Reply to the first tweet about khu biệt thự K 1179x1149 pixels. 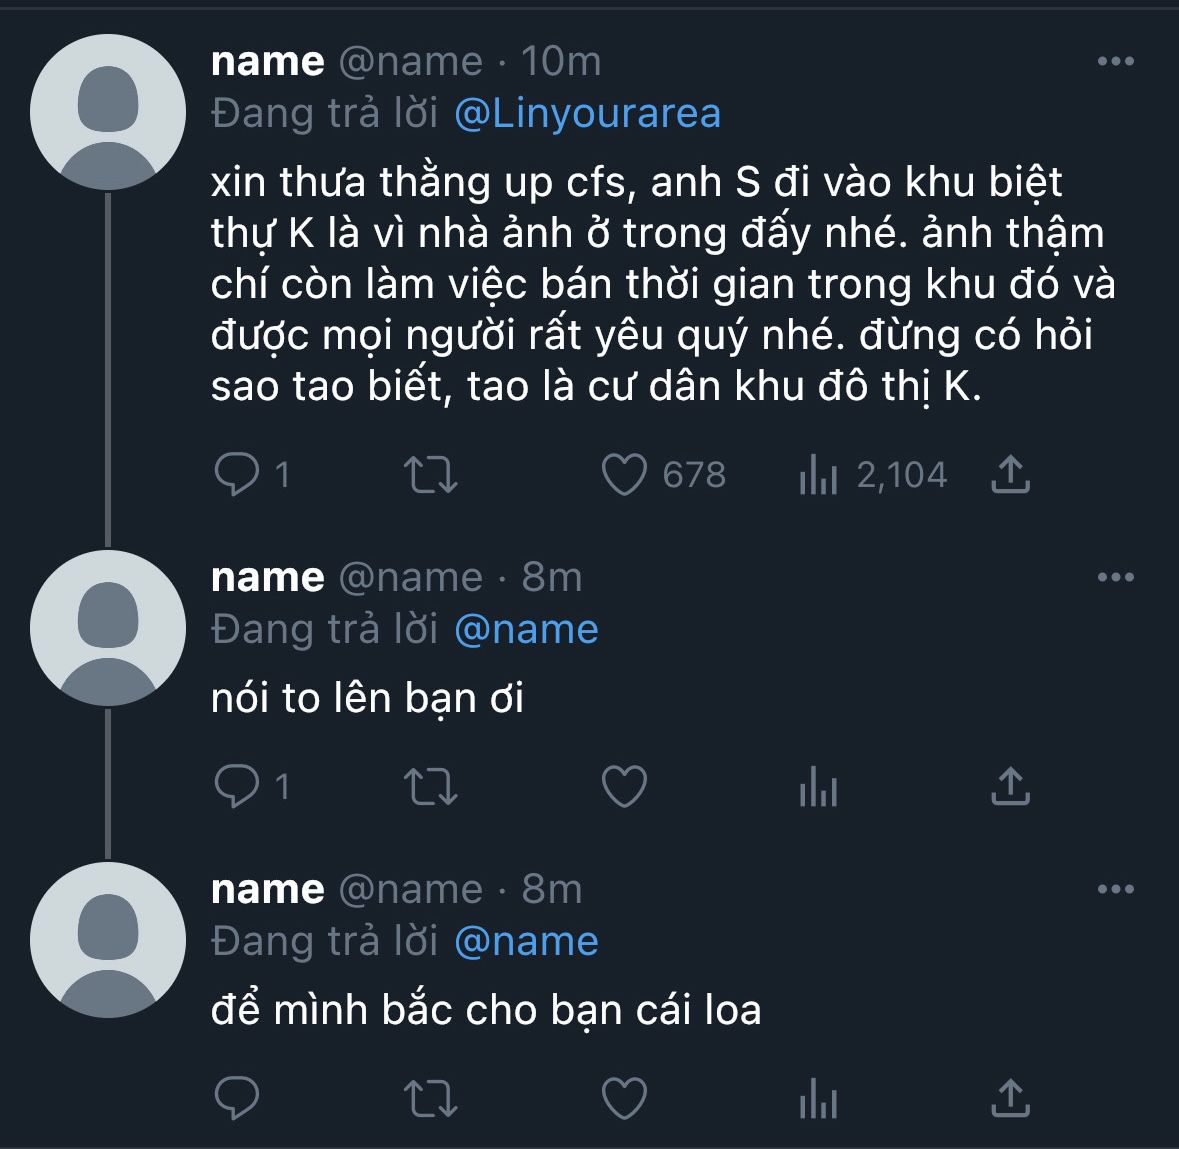[x=237, y=475]
